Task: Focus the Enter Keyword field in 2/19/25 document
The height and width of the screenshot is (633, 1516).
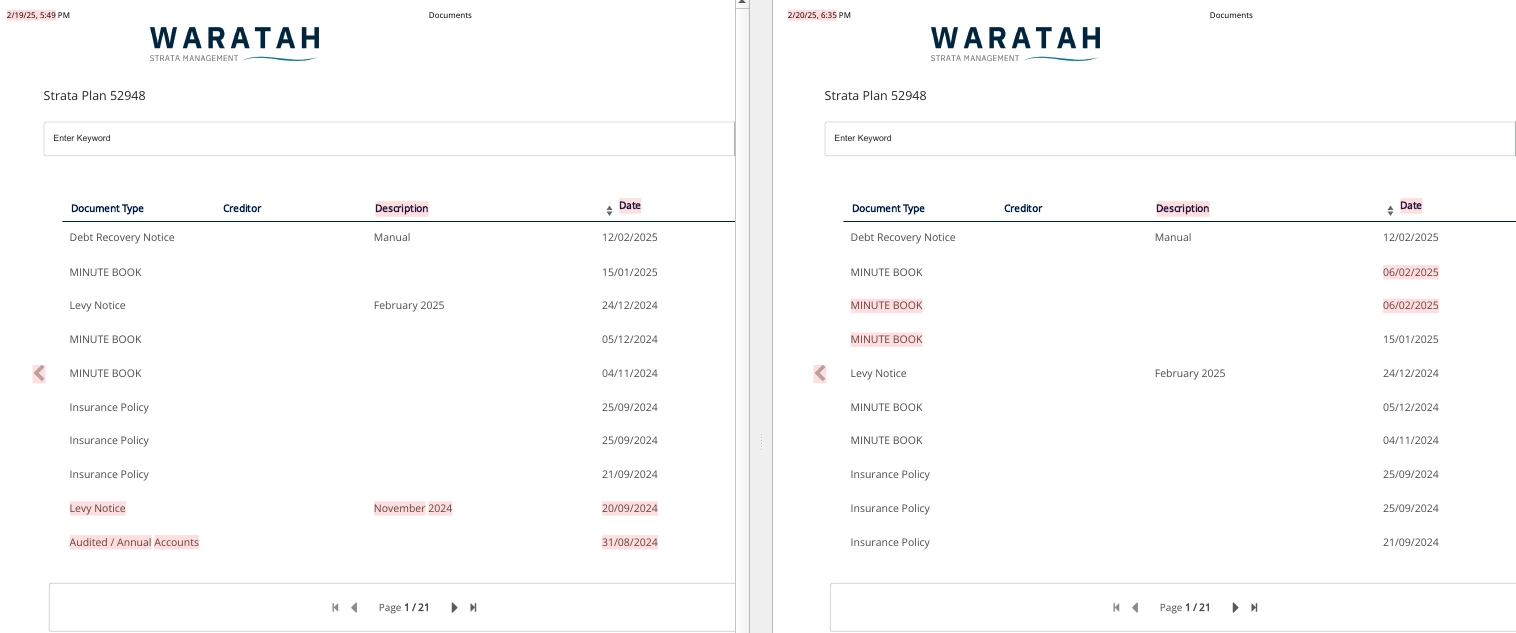Action: pos(389,138)
